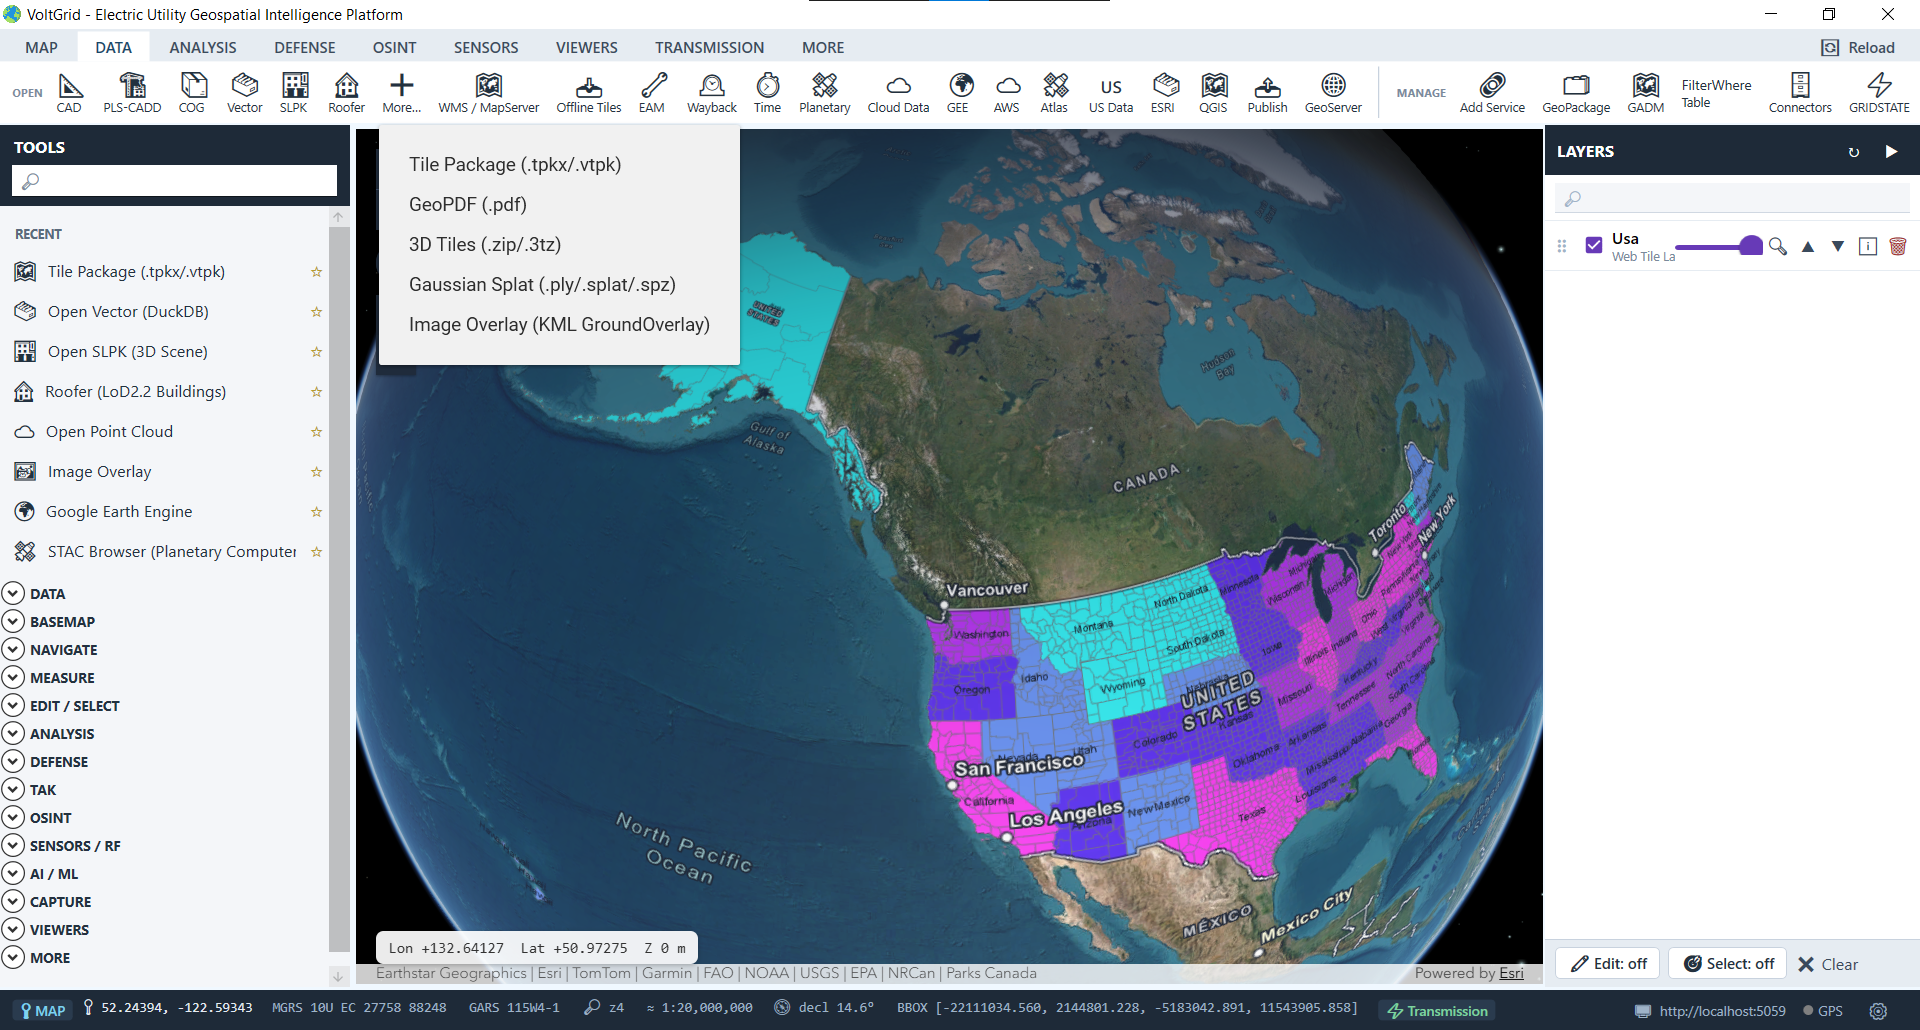Favorite Open SLPK (3D Scene) tool
This screenshot has height=1030, width=1920.
[316, 352]
